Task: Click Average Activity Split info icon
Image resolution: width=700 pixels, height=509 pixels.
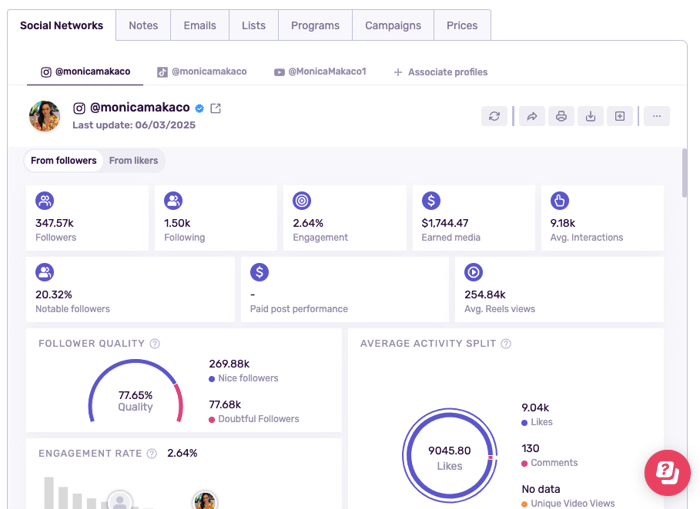Action: click(x=506, y=344)
